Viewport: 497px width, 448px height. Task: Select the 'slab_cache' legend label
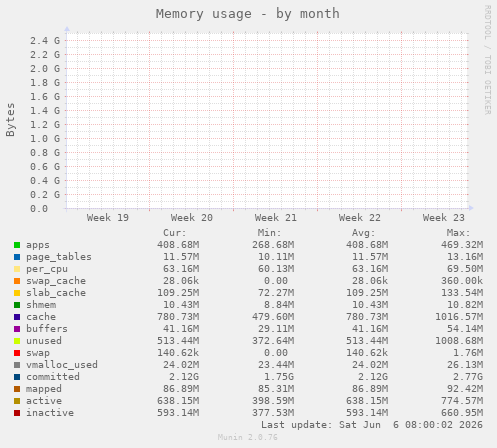pyautogui.click(x=56, y=293)
